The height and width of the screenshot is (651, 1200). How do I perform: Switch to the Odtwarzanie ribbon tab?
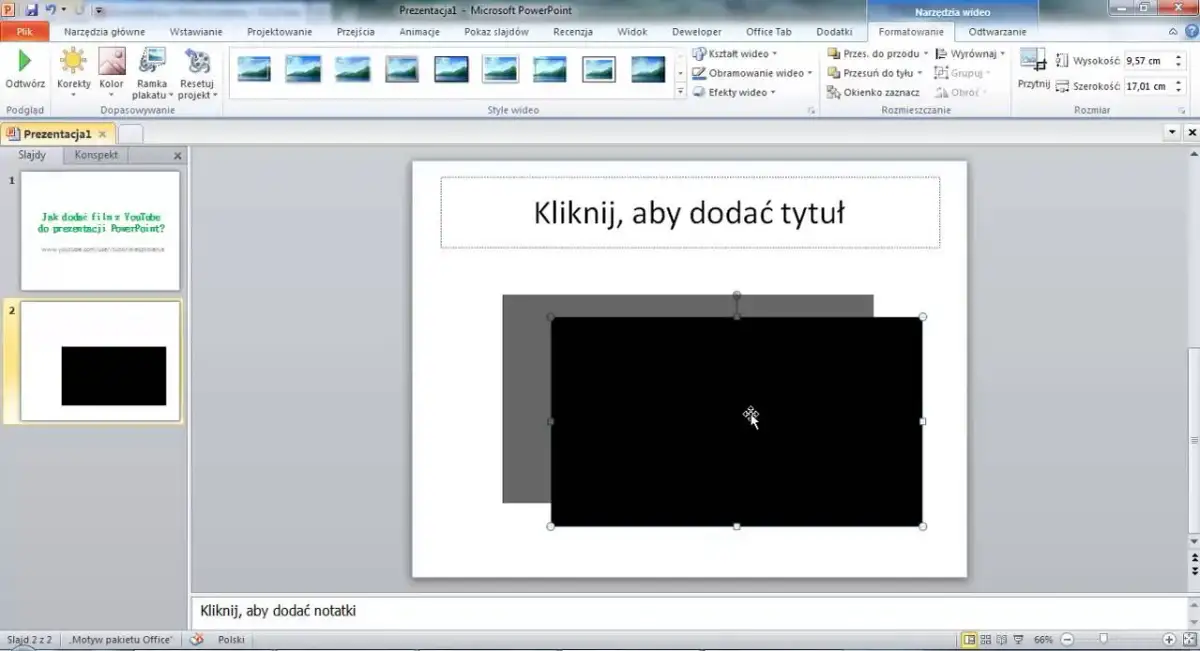997,31
